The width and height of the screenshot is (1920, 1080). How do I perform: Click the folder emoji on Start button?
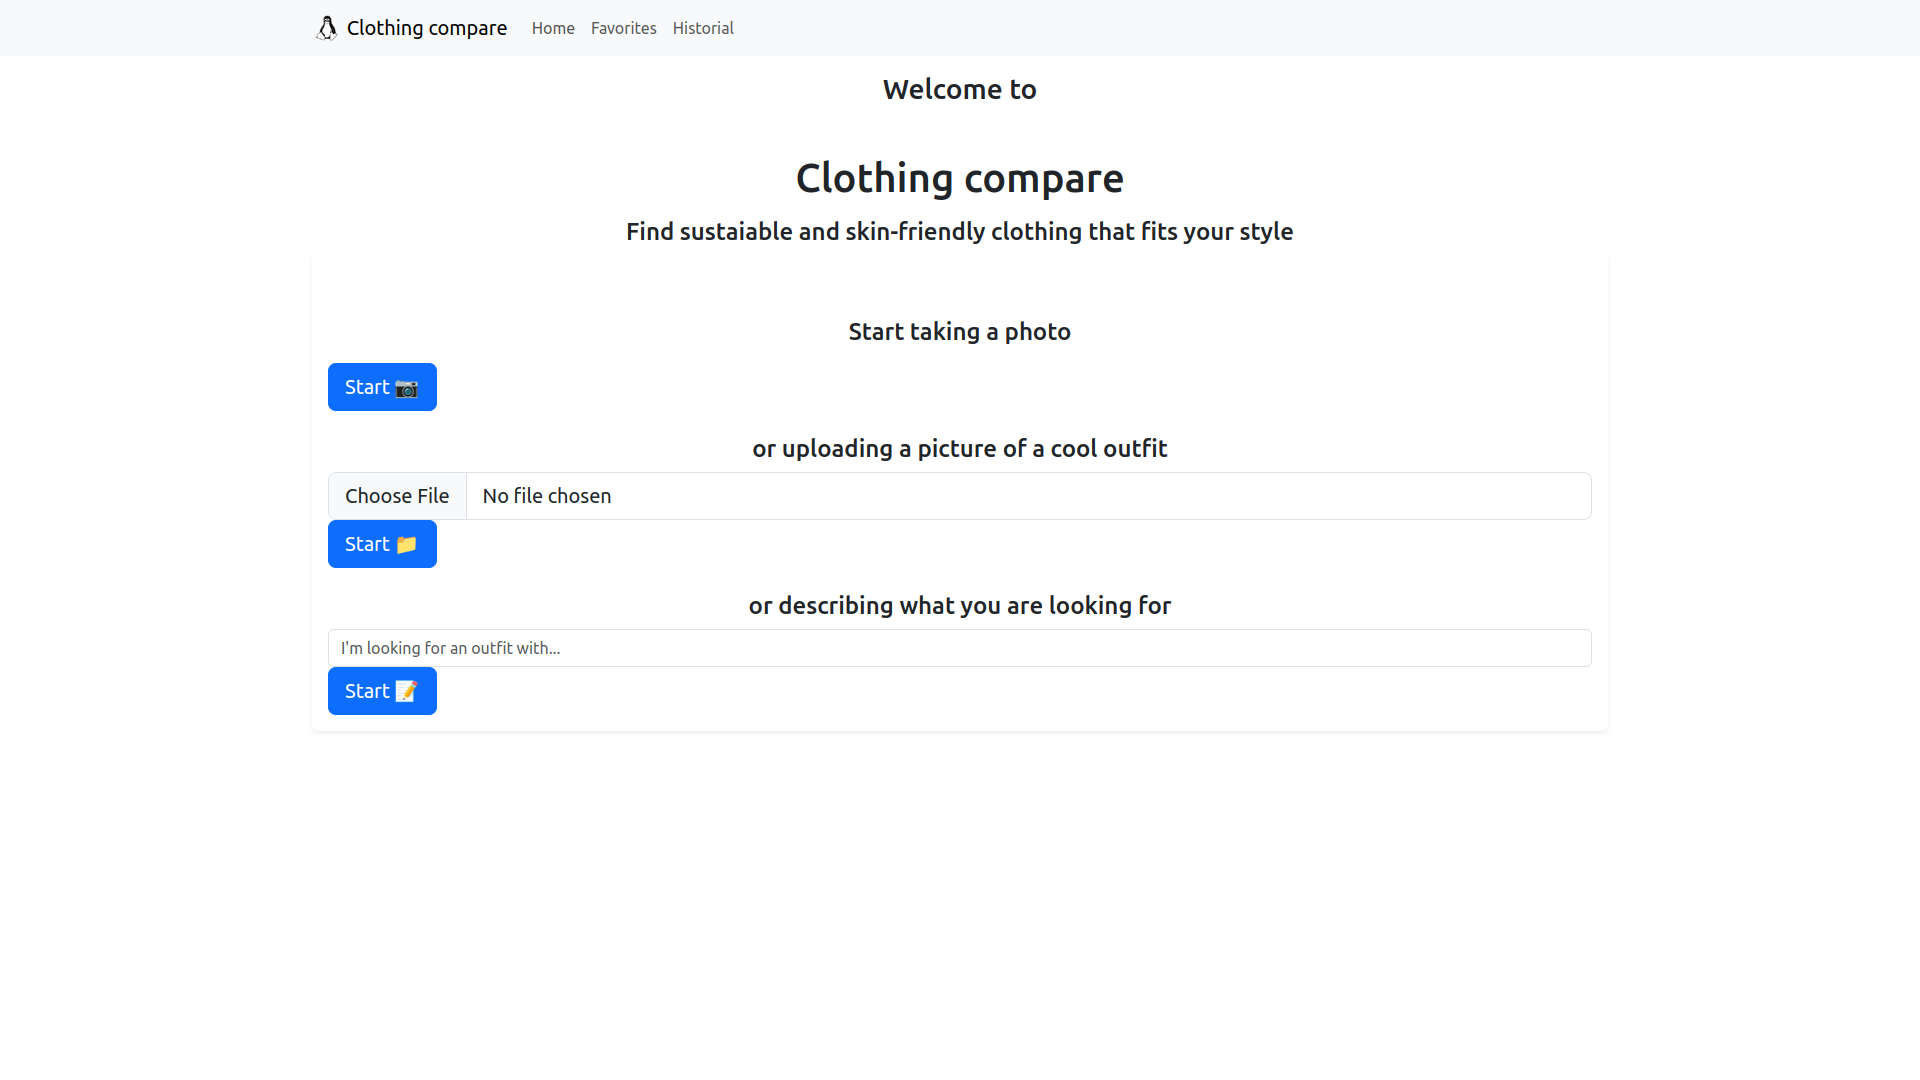[406, 545]
